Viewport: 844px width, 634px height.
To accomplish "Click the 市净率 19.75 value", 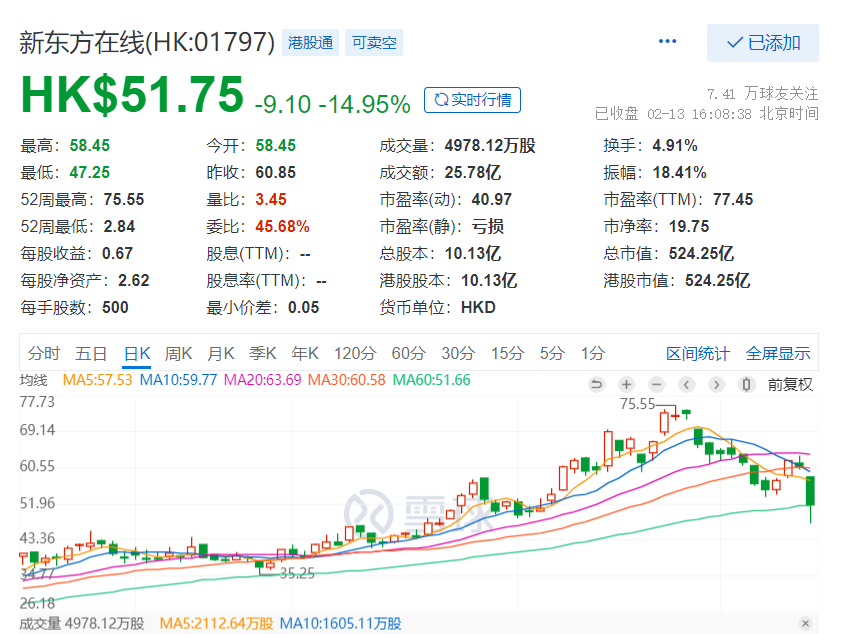I will pos(689,227).
